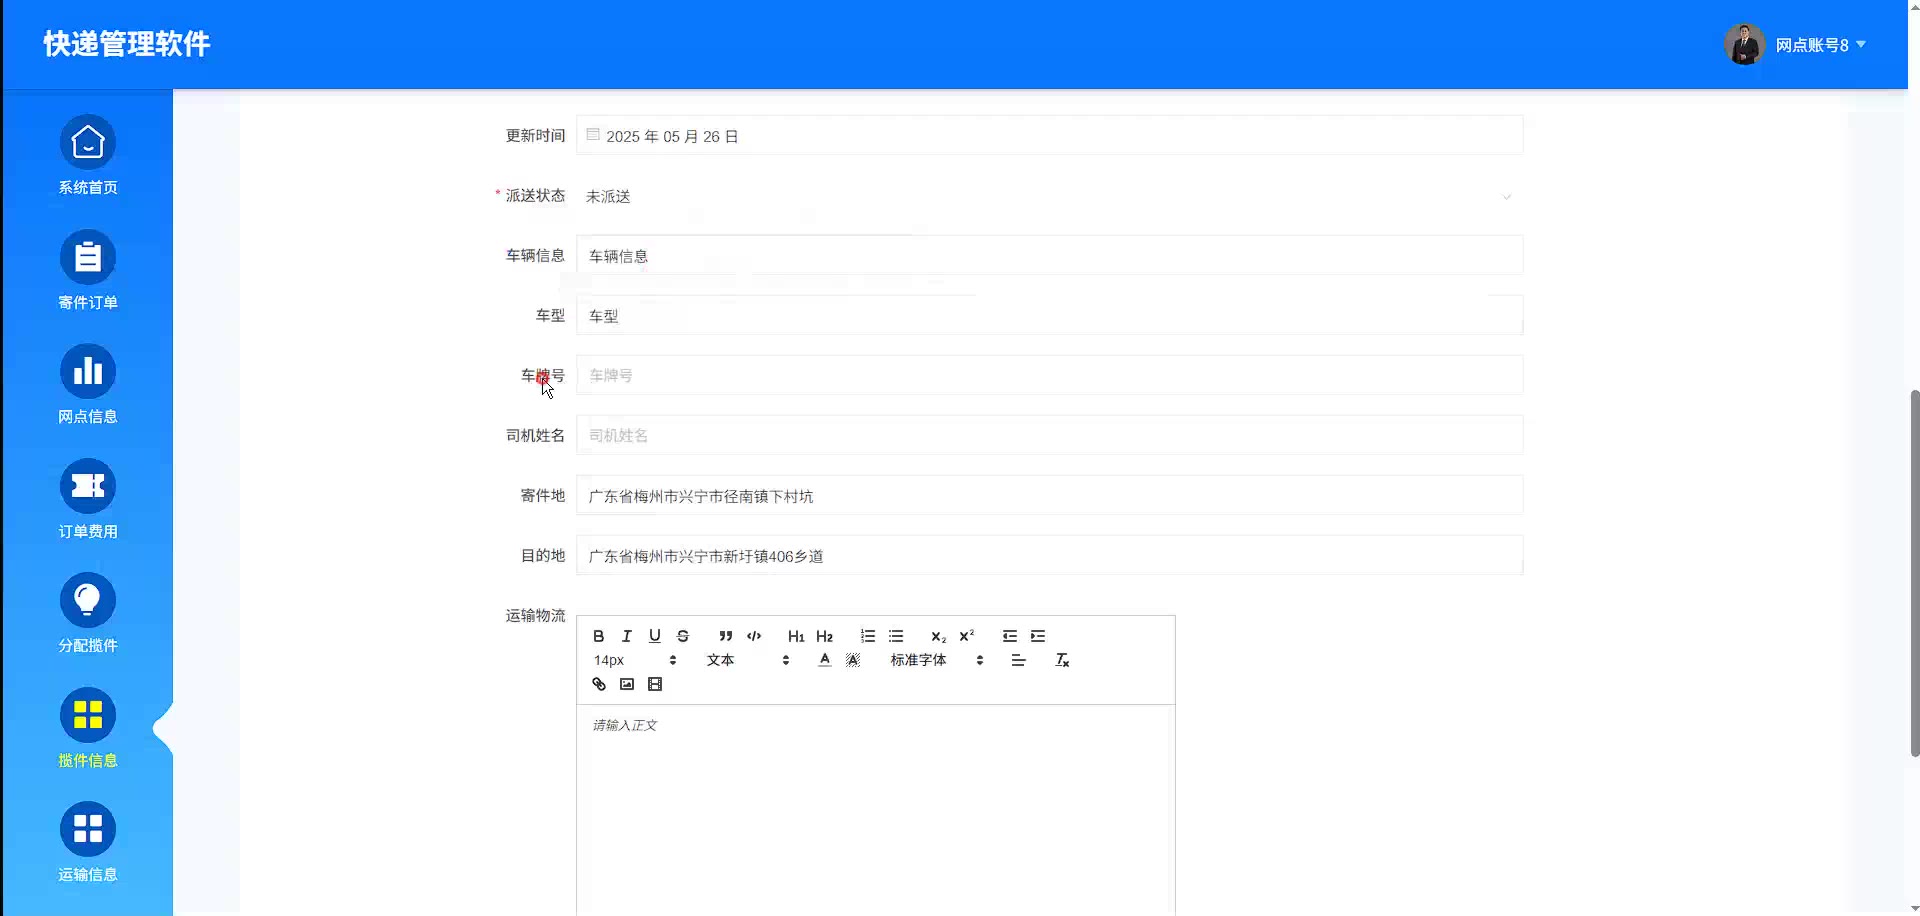Open the 派送状态 select showing 未派送
Viewport: 1920px width, 916px height.
point(1049,196)
